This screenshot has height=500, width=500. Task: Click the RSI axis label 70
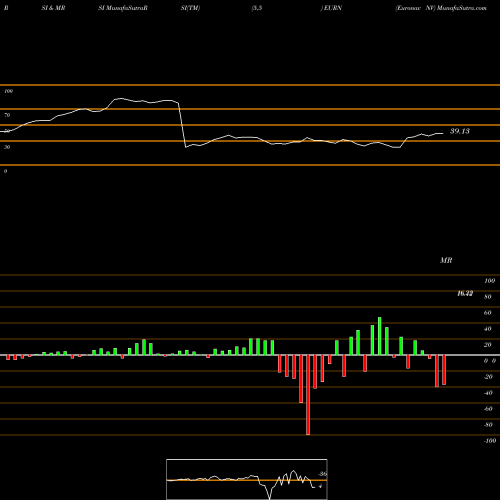[x=7, y=115]
